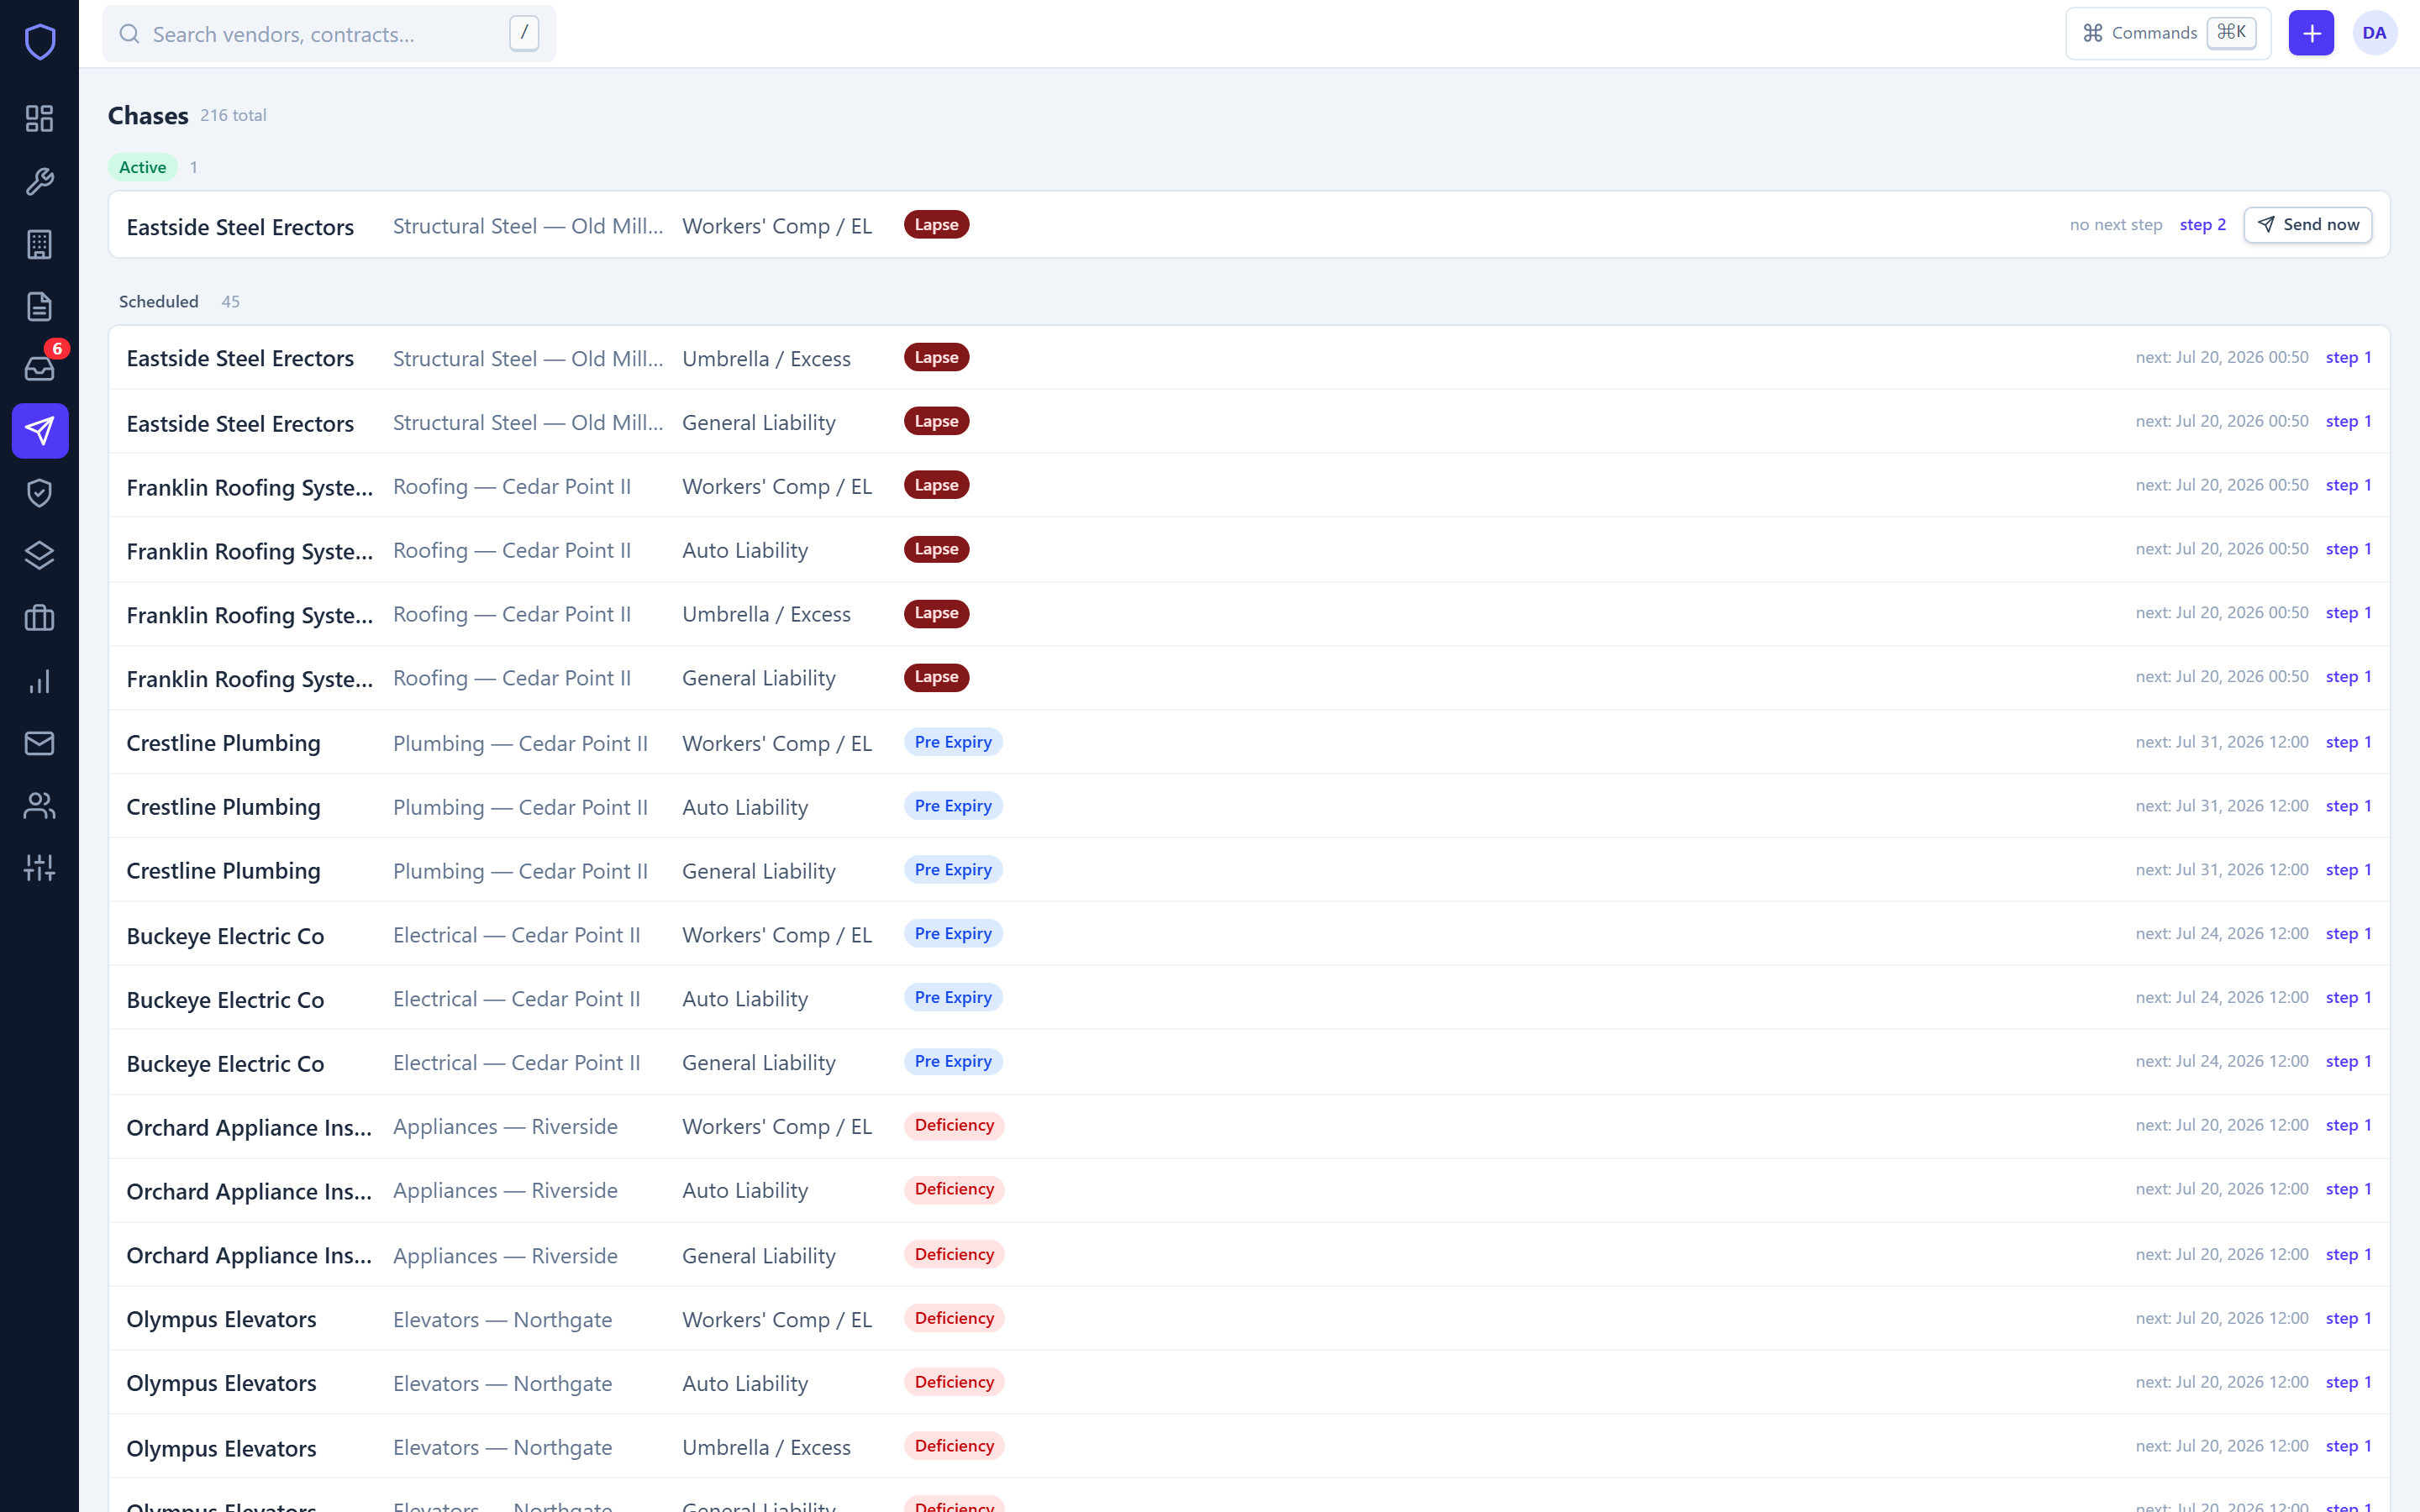Click Elevators — Northgate on Olympus Workers' Comp row

click(502, 1319)
